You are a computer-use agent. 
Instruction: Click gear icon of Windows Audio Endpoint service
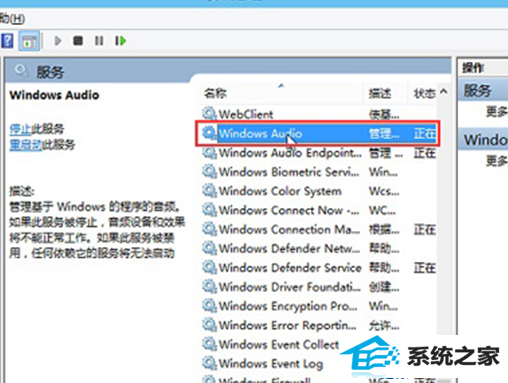(x=209, y=152)
